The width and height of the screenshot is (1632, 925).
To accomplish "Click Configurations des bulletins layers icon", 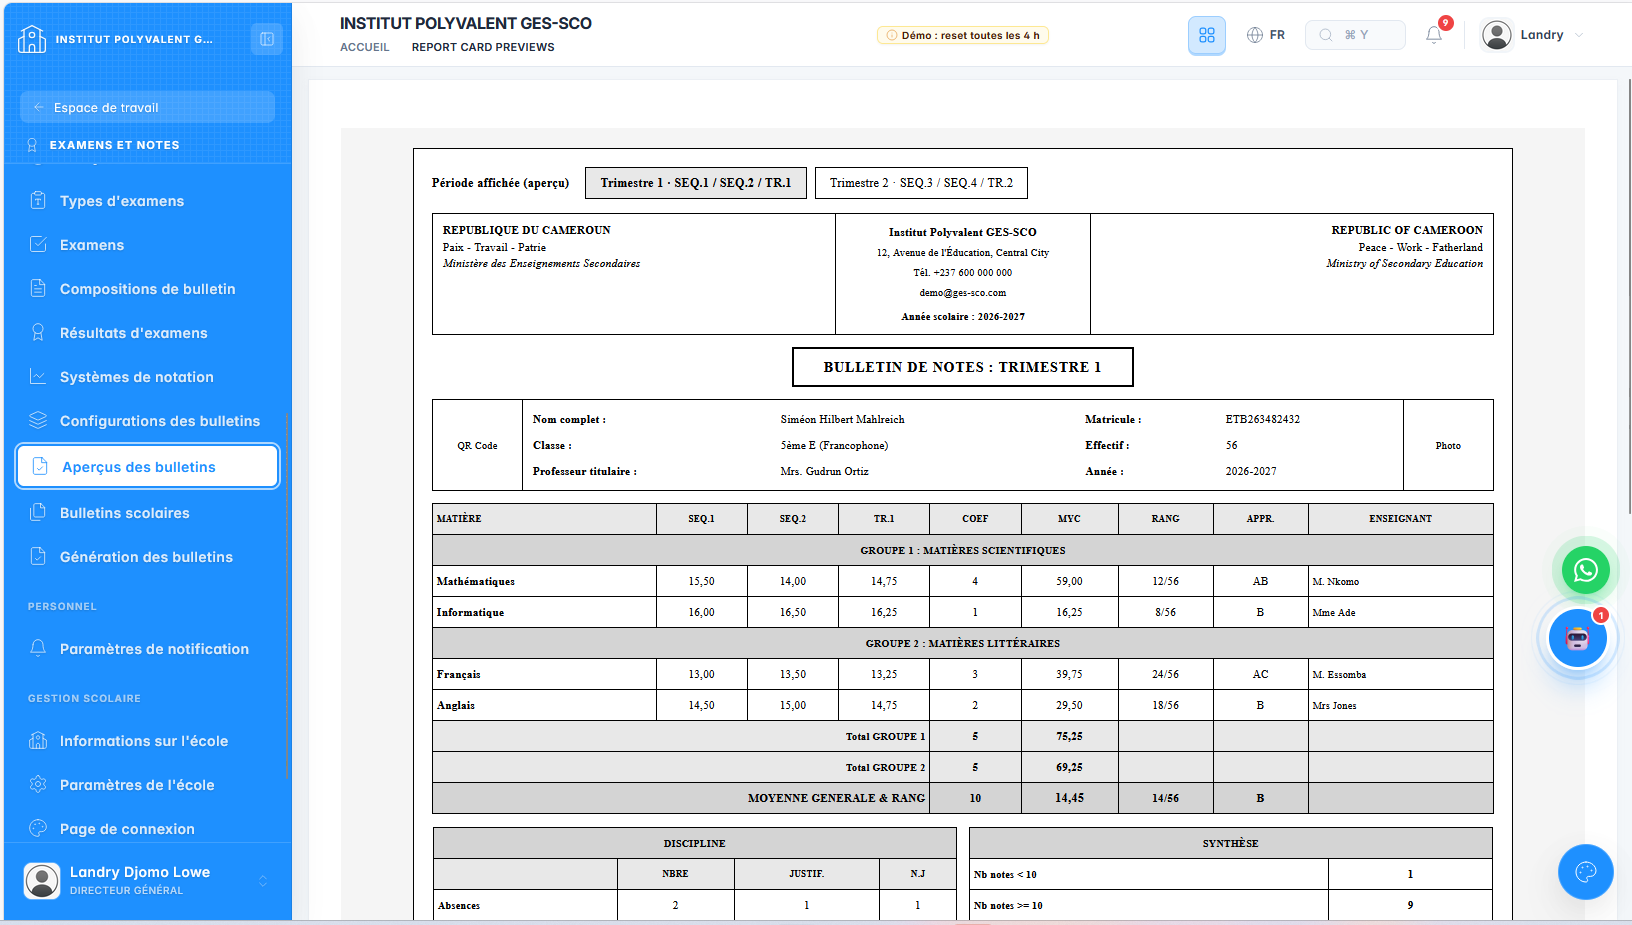I will 38,420.
